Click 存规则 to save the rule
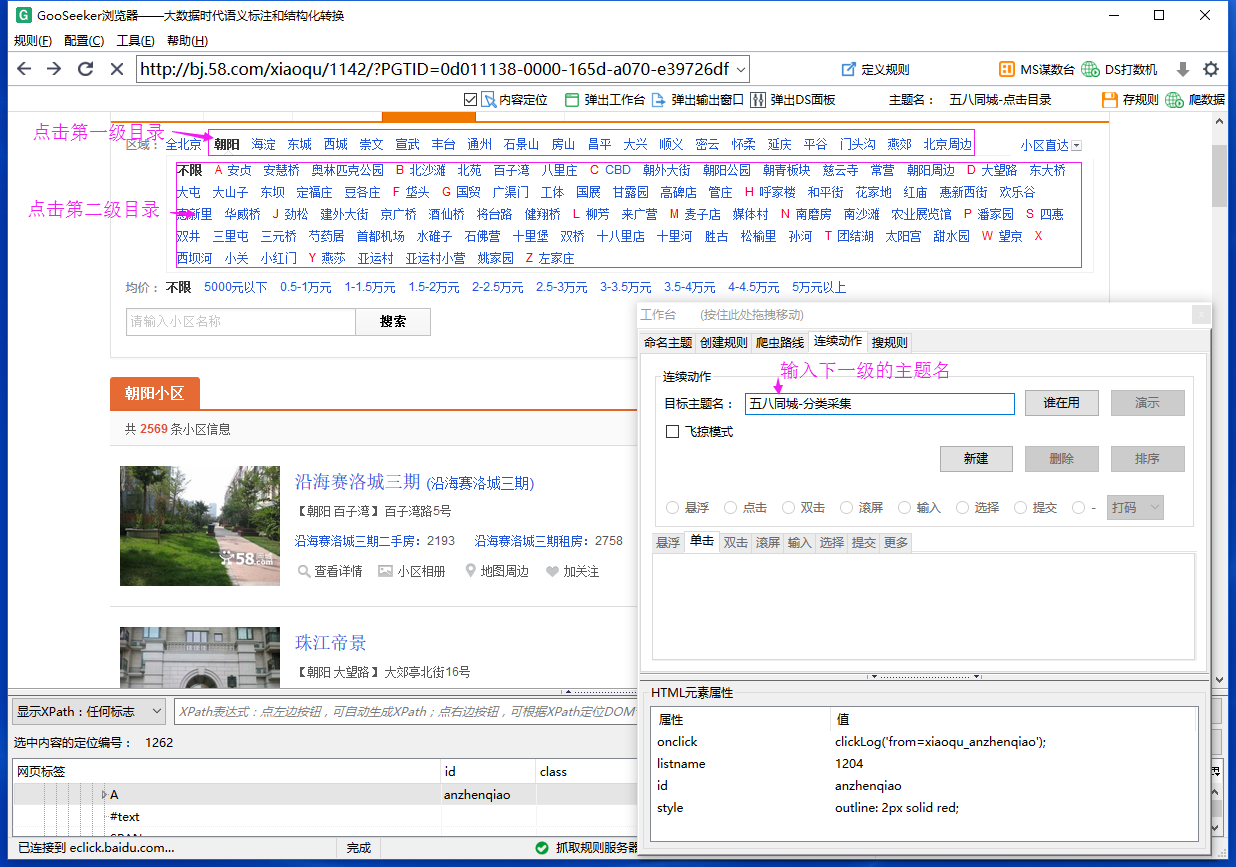This screenshot has height=867, width=1236. tap(1130, 100)
